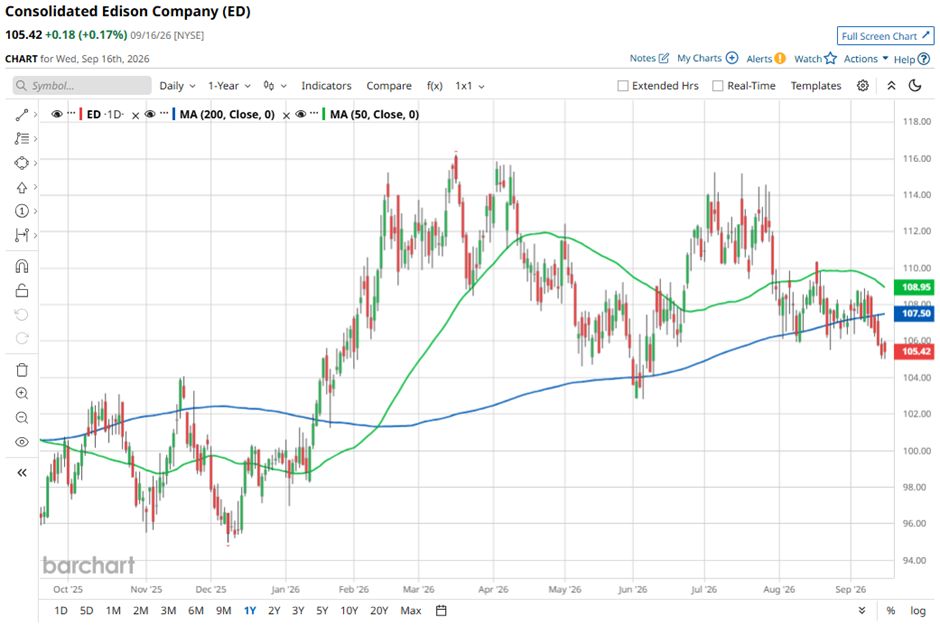
Task: Click the Templates button
Action: (x=816, y=86)
